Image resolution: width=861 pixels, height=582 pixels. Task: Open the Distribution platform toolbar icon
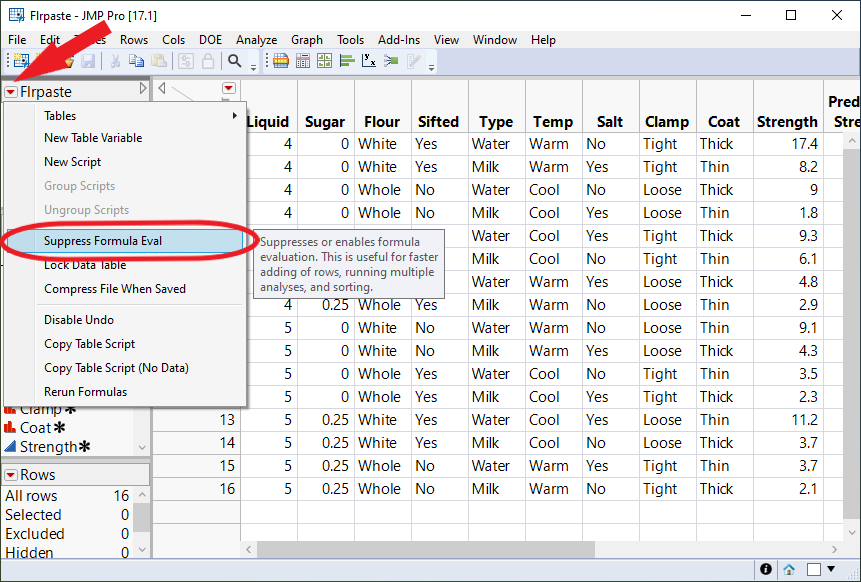(347, 61)
